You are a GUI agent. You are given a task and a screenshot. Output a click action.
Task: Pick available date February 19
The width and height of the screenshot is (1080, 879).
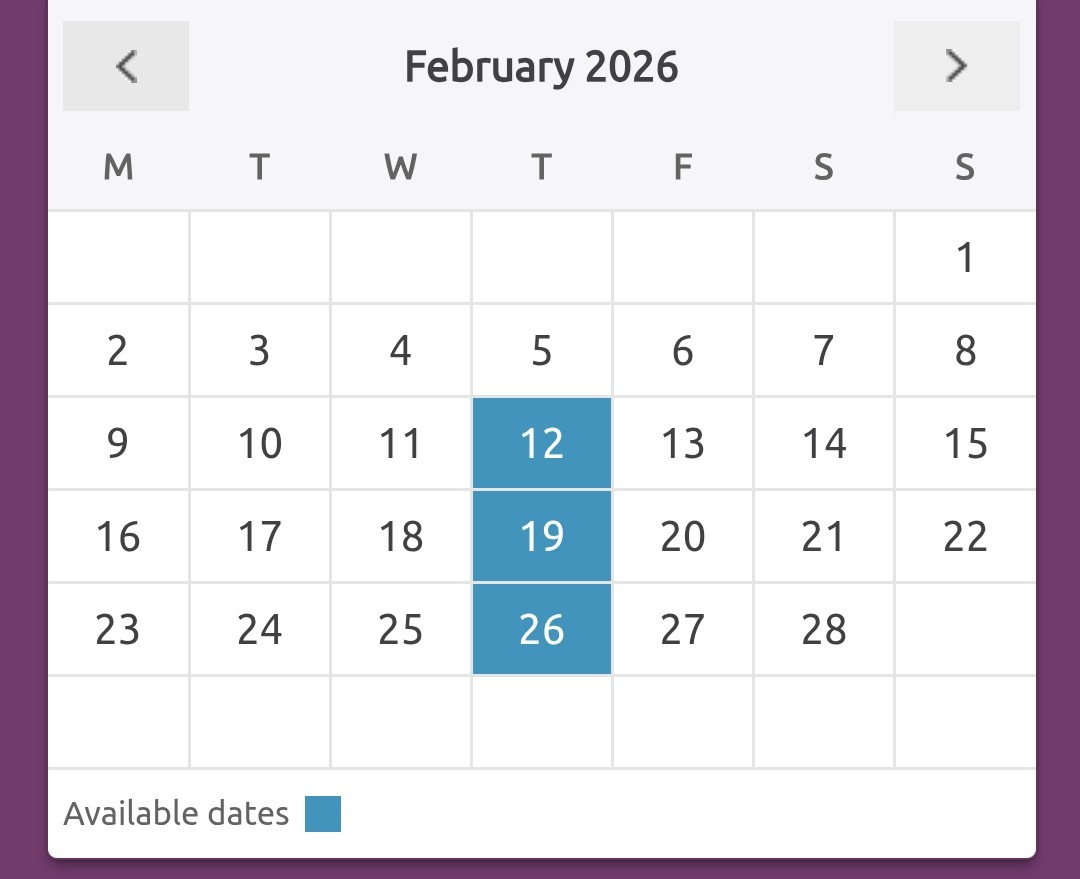click(x=542, y=536)
